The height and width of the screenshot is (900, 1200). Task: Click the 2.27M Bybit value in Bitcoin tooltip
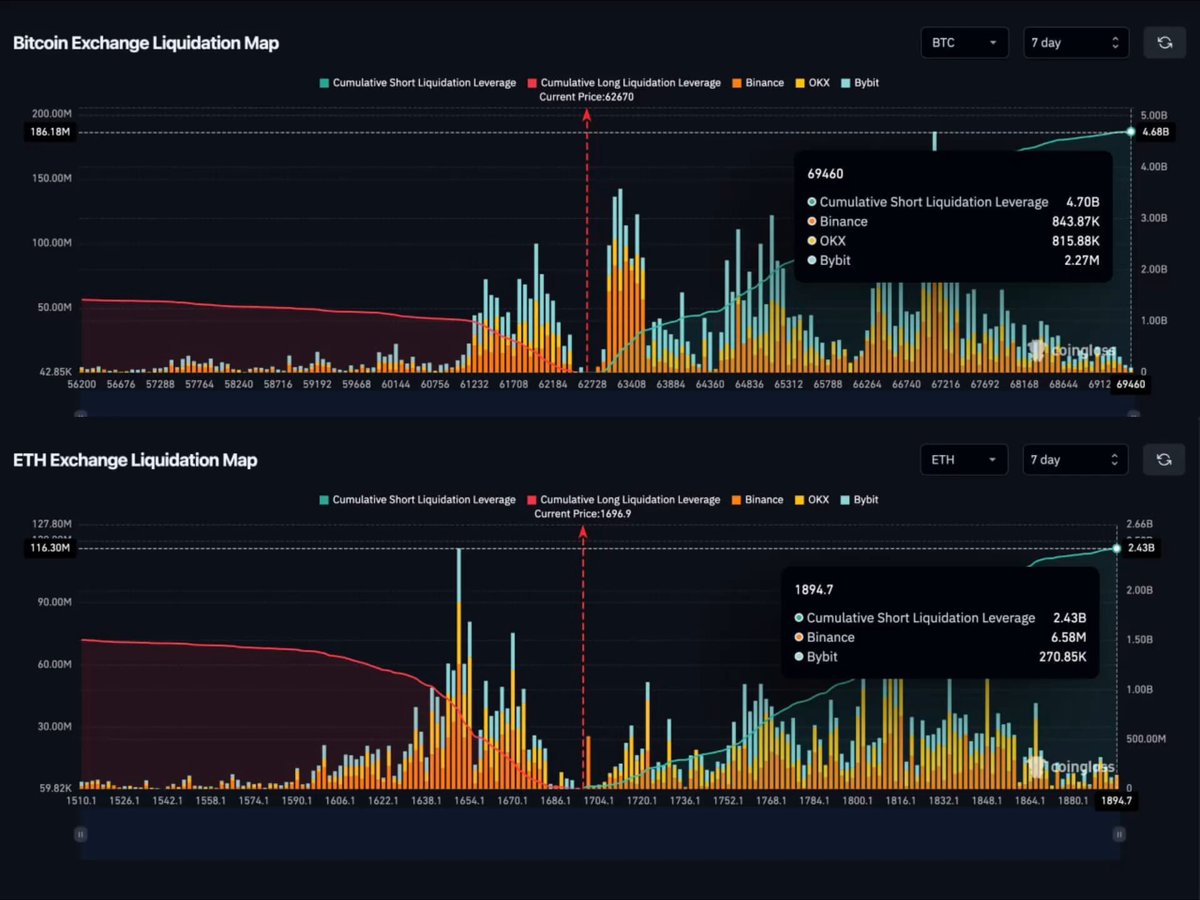(x=1081, y=260)
